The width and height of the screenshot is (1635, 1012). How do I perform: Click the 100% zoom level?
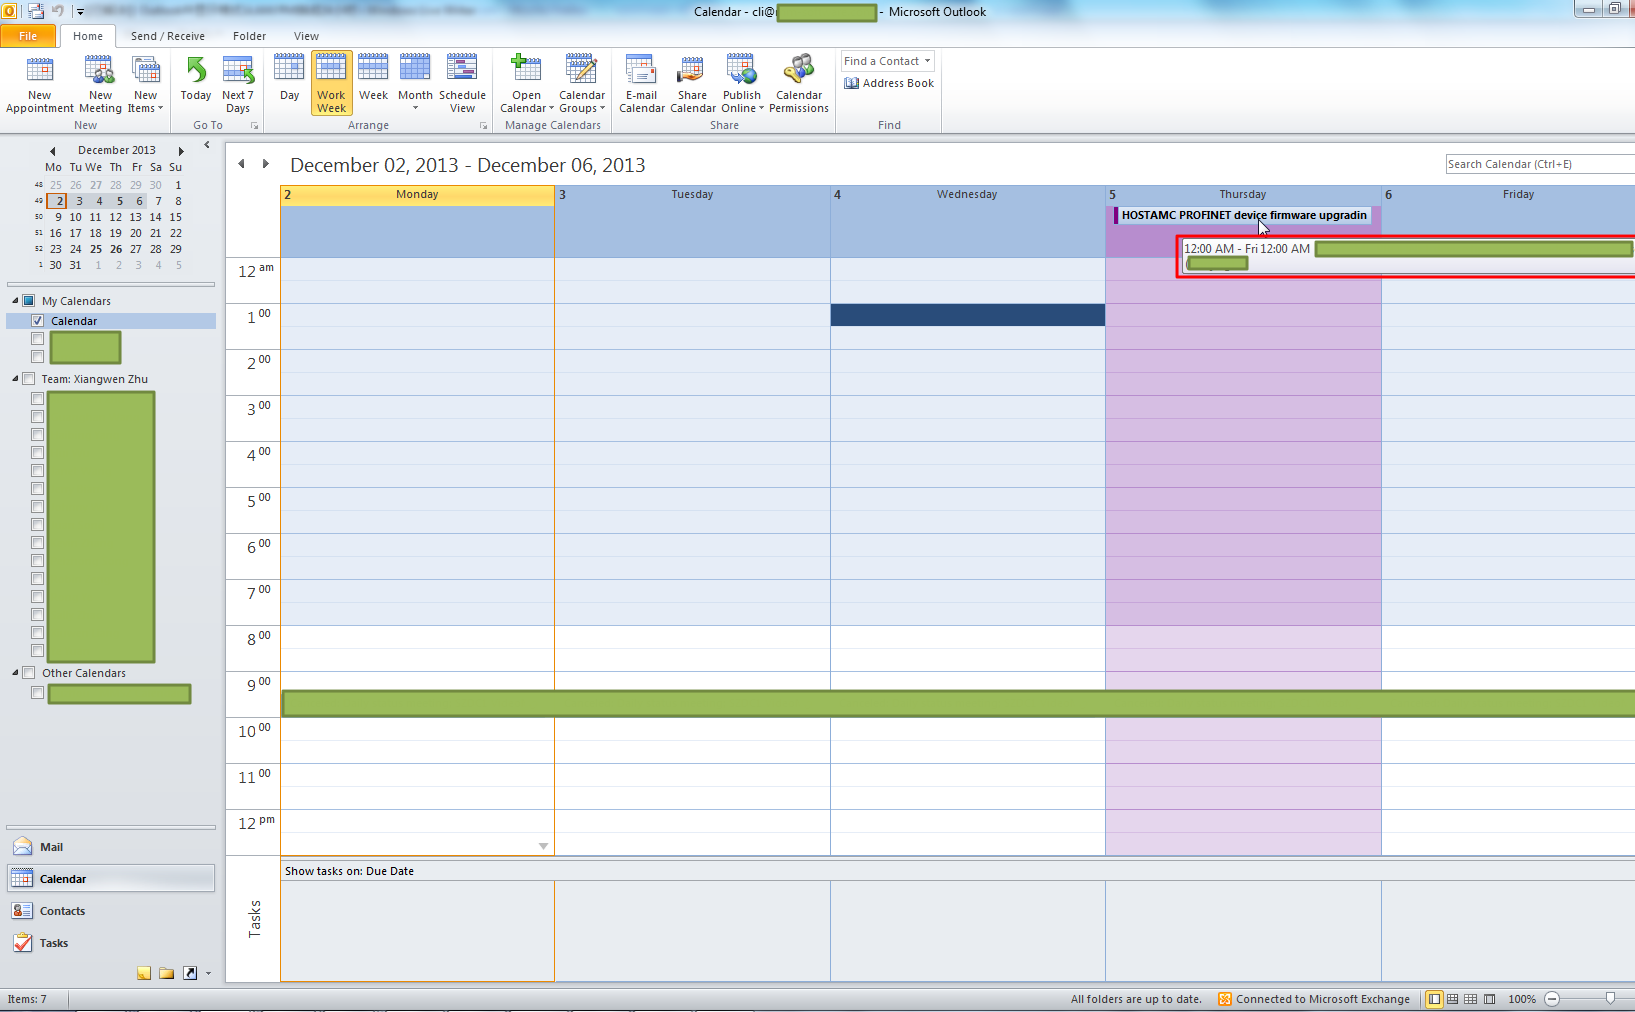pyautogui.click(x=1522, y=999)
